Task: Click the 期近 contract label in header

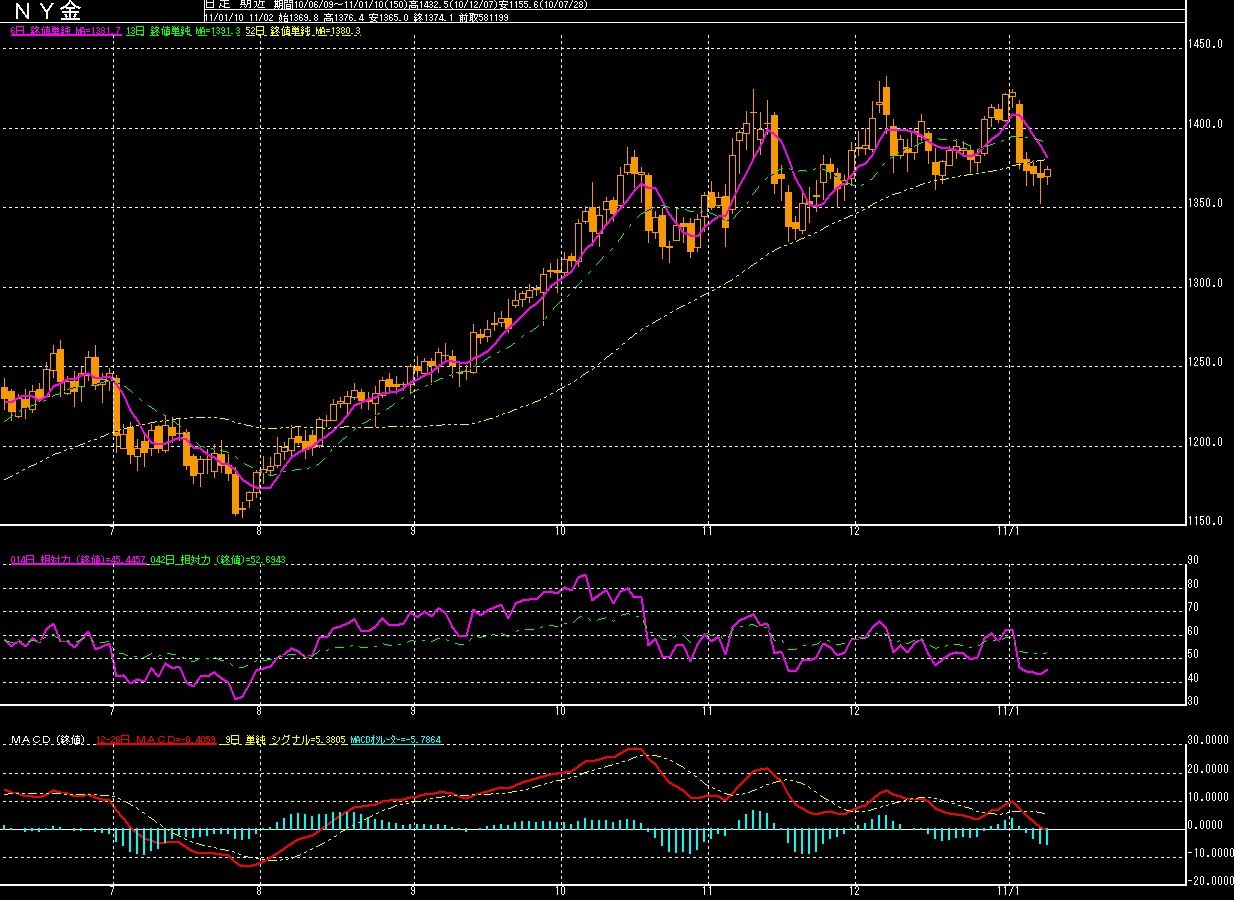Action: pyautogui.click(x=252, y=5)
